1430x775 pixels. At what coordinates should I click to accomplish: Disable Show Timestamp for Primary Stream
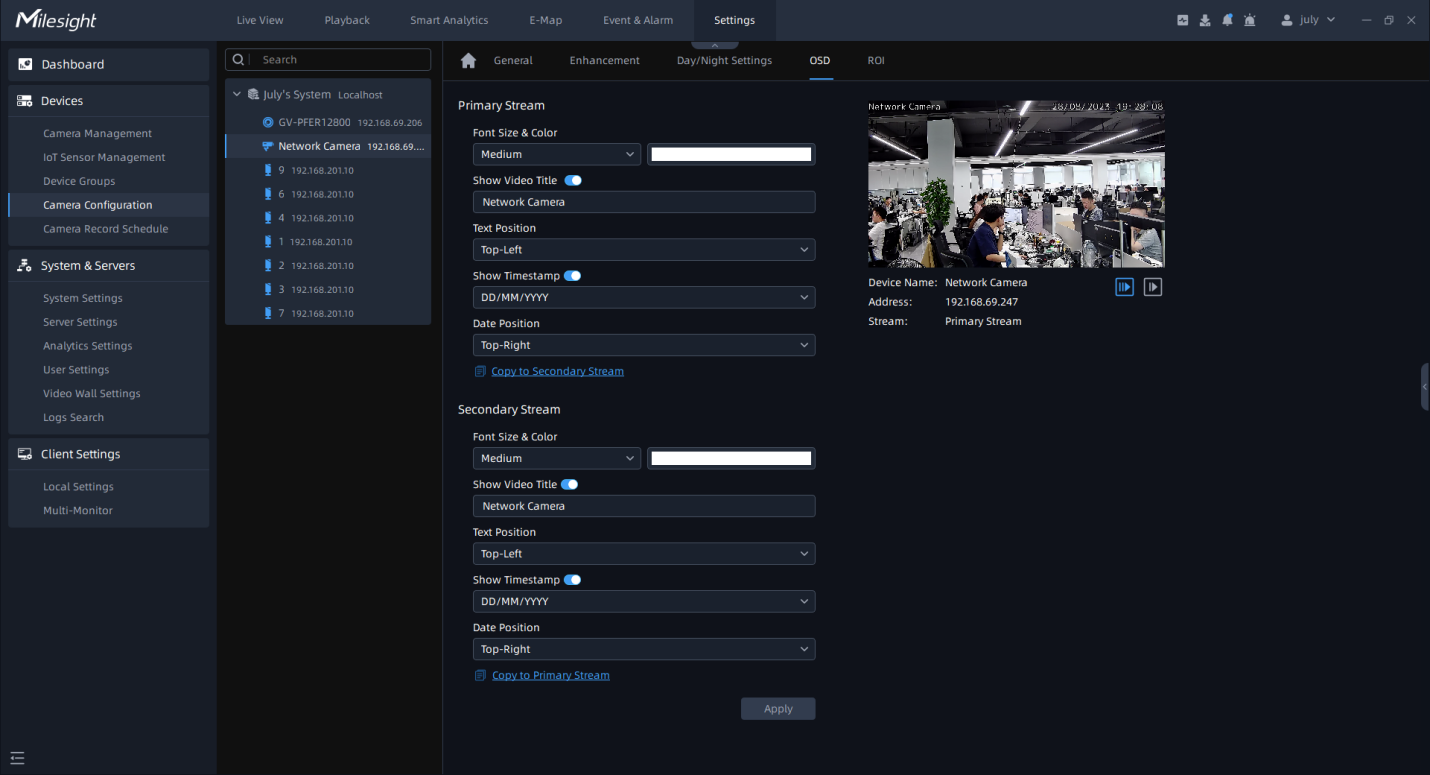[x=572, y=276]
